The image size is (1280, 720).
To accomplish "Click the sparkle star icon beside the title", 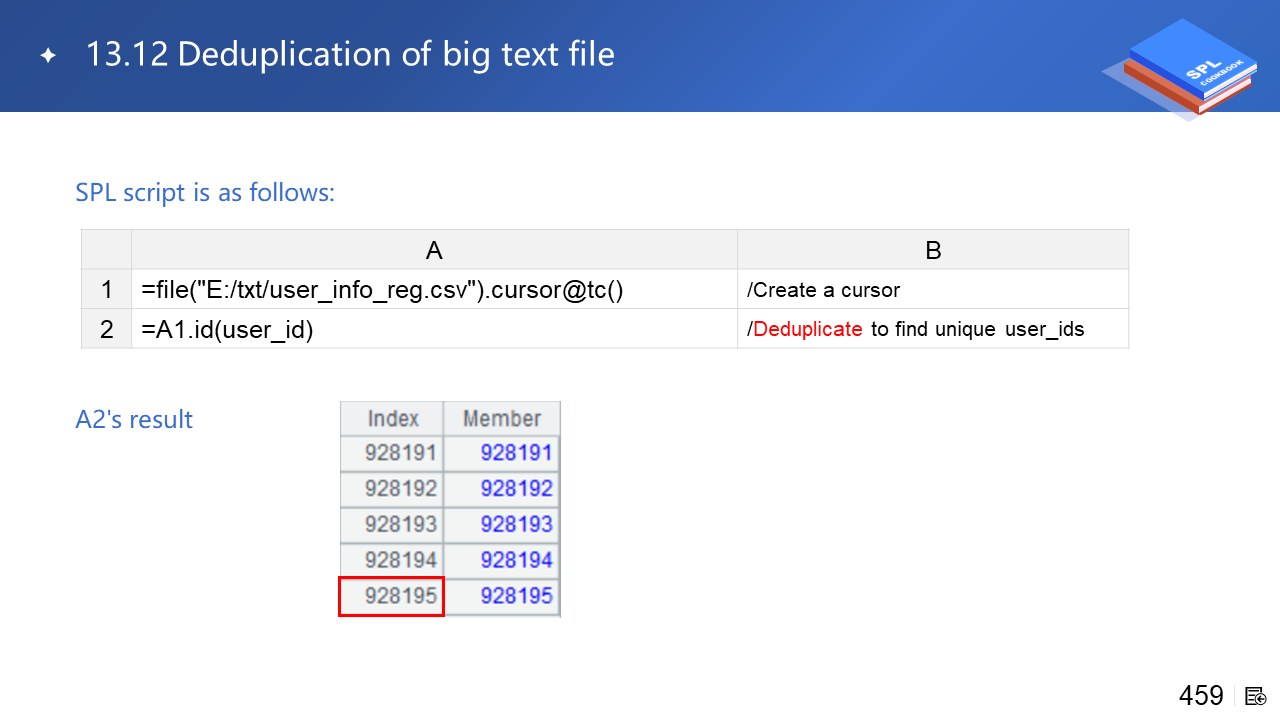I will pyautogui.click(x=48, y=56).
